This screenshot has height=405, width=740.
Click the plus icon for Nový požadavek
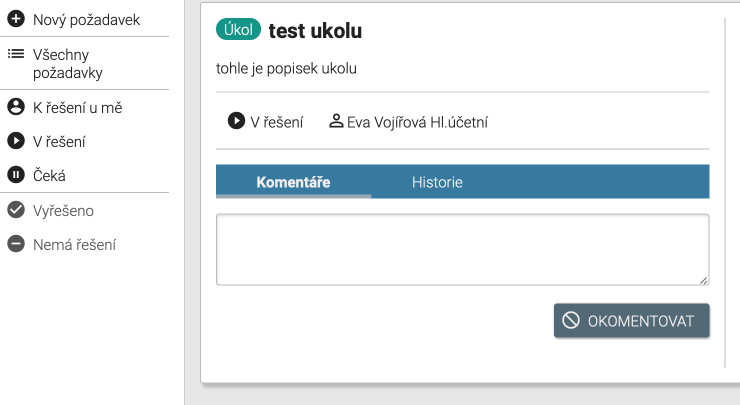click(x=16, y=19)
